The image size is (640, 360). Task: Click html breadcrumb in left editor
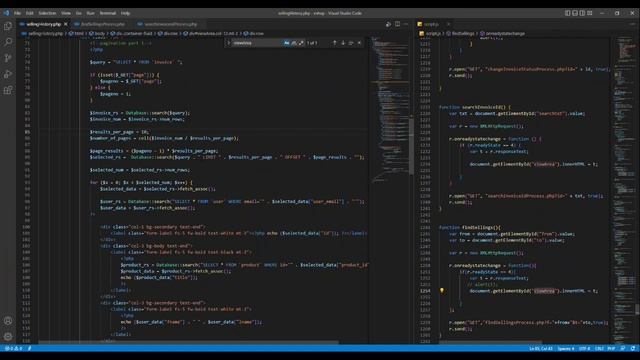tap(79, 33)
